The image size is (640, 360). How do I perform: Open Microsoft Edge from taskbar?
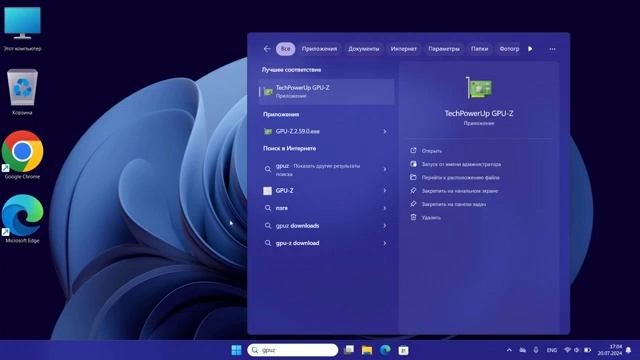(385, 350)
